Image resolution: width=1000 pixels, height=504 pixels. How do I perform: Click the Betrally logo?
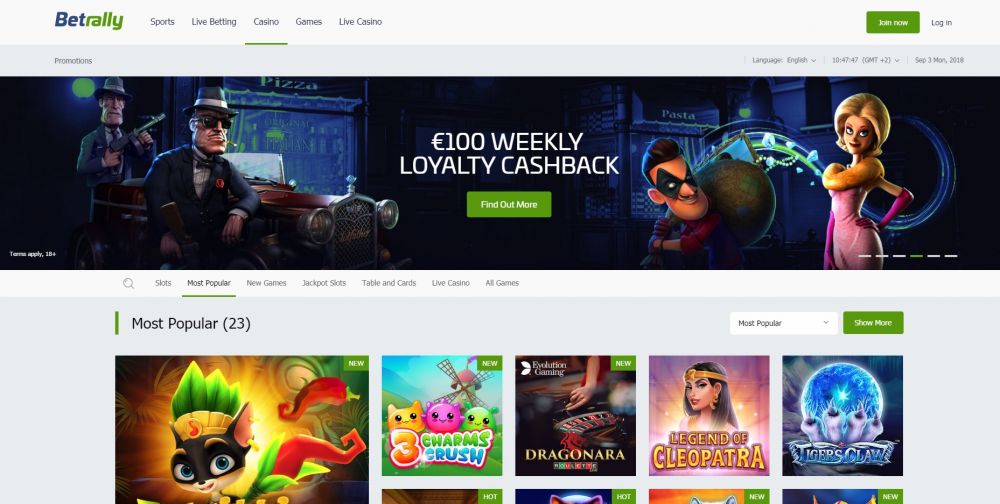coord(89,21)
